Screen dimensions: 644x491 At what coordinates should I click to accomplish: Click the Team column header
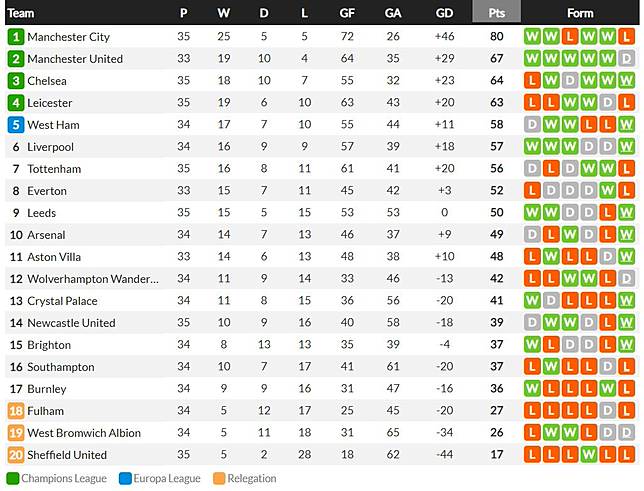pyautogui.click(x=21, y=13)
